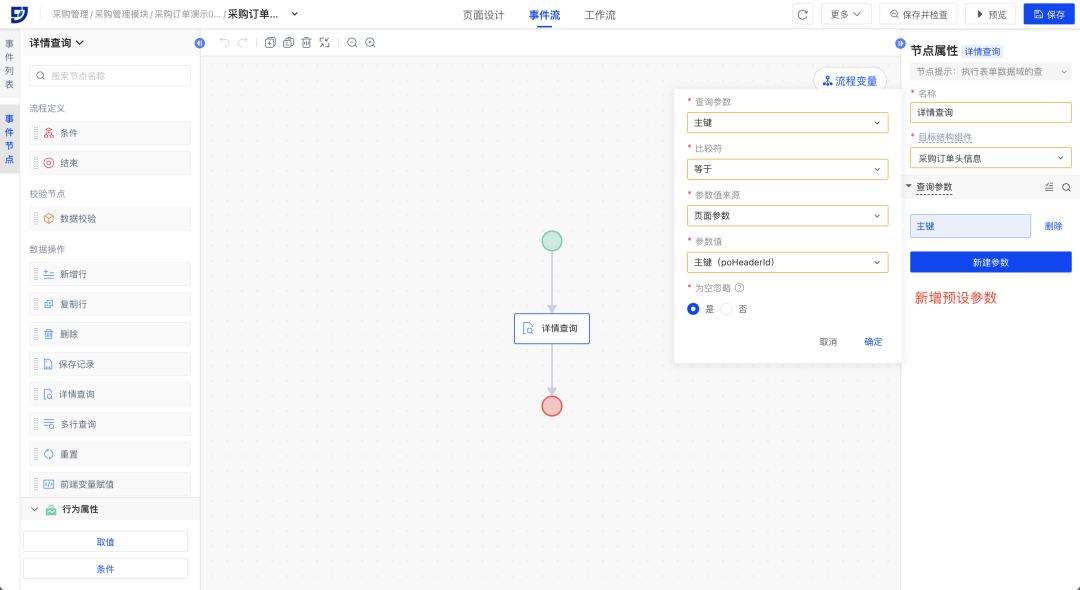Click the refresh icon in top bar
The width and height of the screenshot is (1080, 590).
[x=802, y=14]
